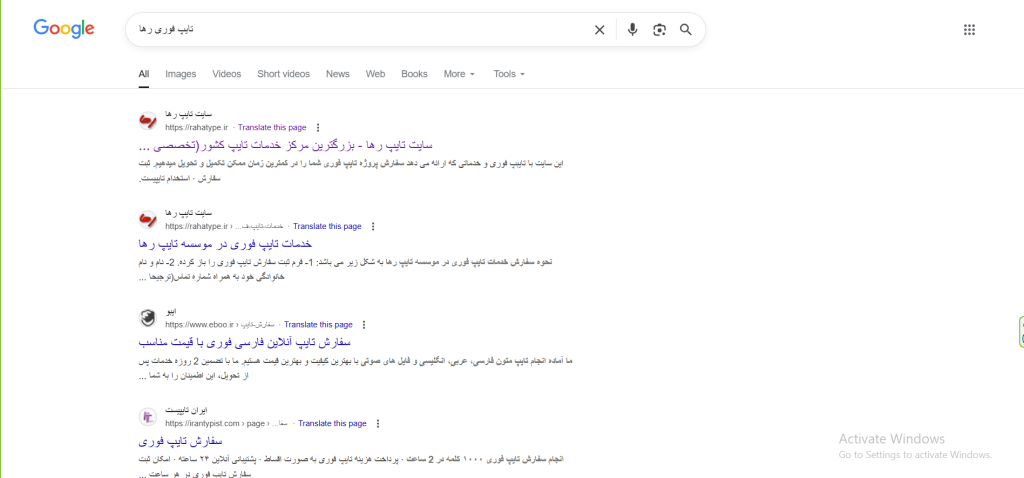Click inside the Google search input field
This screenshot has height=478, width=1024.
(x=360, y=30)
